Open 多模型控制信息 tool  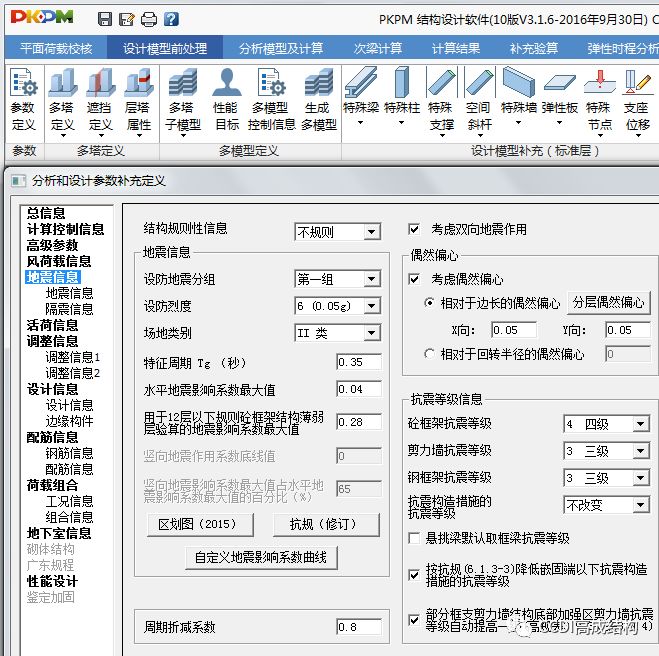(x=271, y=100)
